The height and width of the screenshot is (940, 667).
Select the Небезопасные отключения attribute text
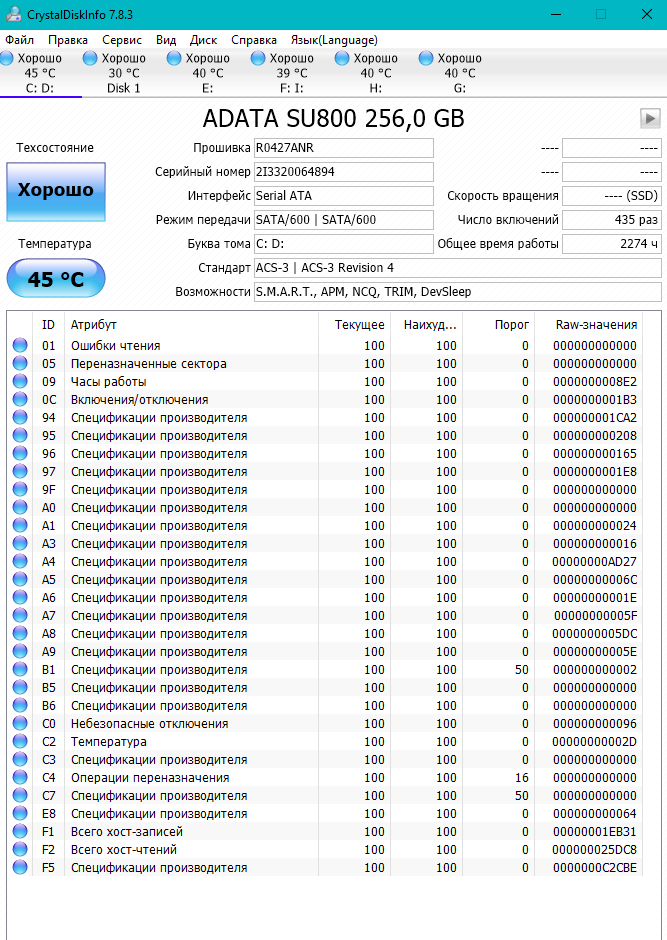[149, 724]
